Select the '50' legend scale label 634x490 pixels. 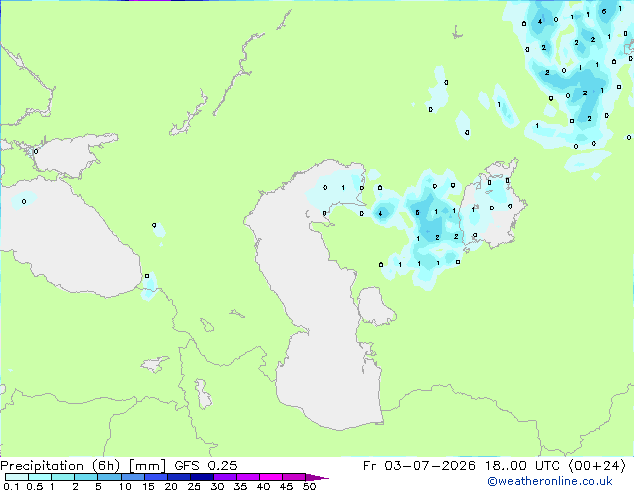[309, 486]
